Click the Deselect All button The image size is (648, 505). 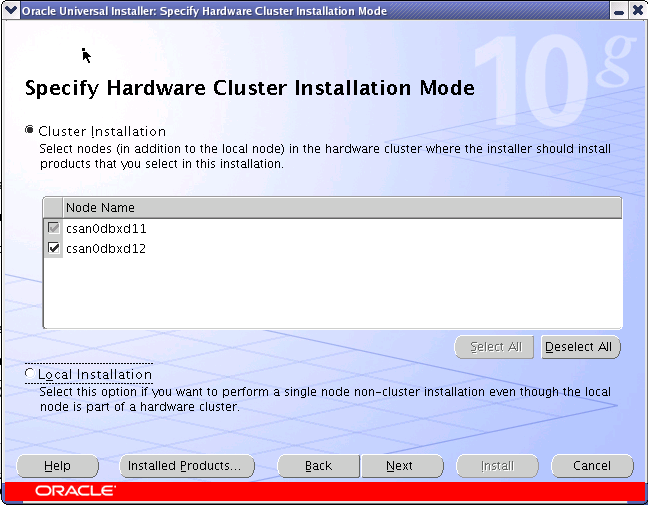581,347
